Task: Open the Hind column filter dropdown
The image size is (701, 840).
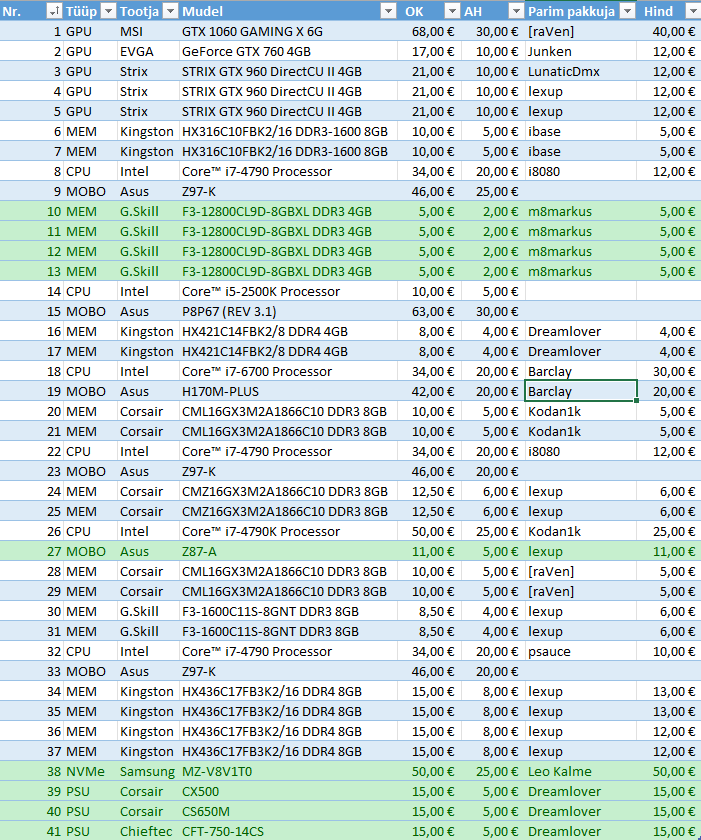Action: (x=692, y=11)
